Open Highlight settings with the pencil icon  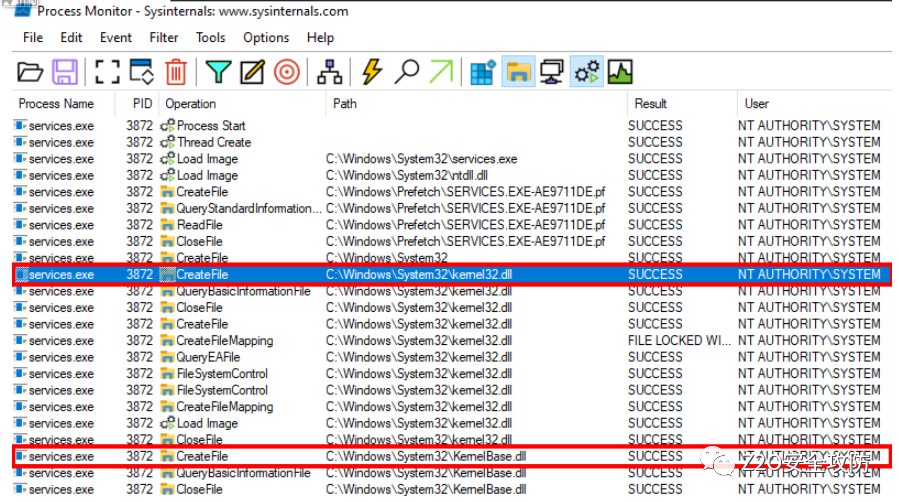(252, 72)
